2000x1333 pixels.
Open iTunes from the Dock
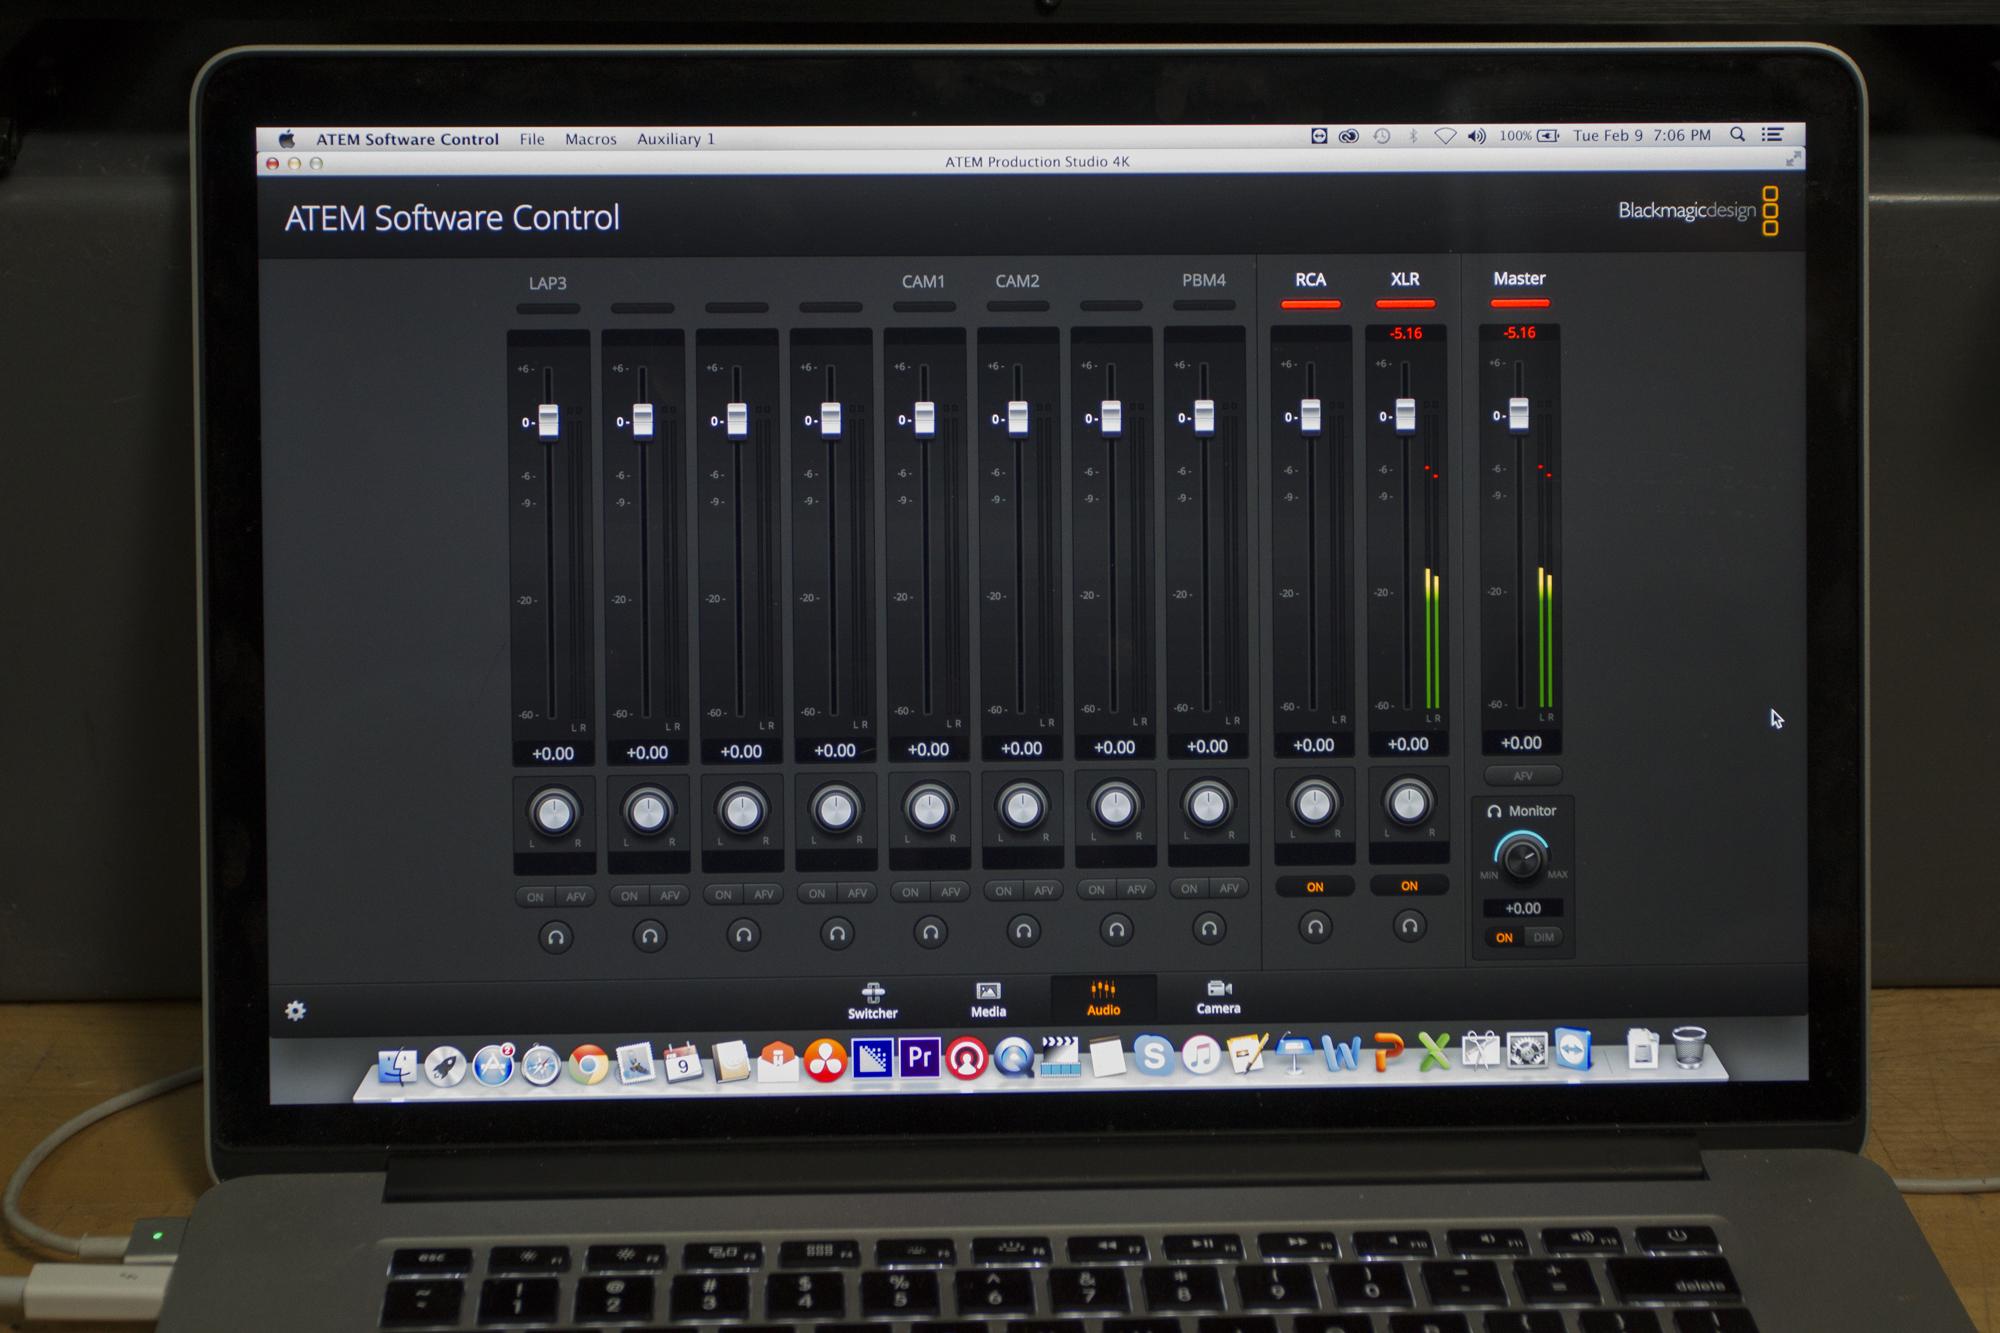[x=1201, y=1055]
